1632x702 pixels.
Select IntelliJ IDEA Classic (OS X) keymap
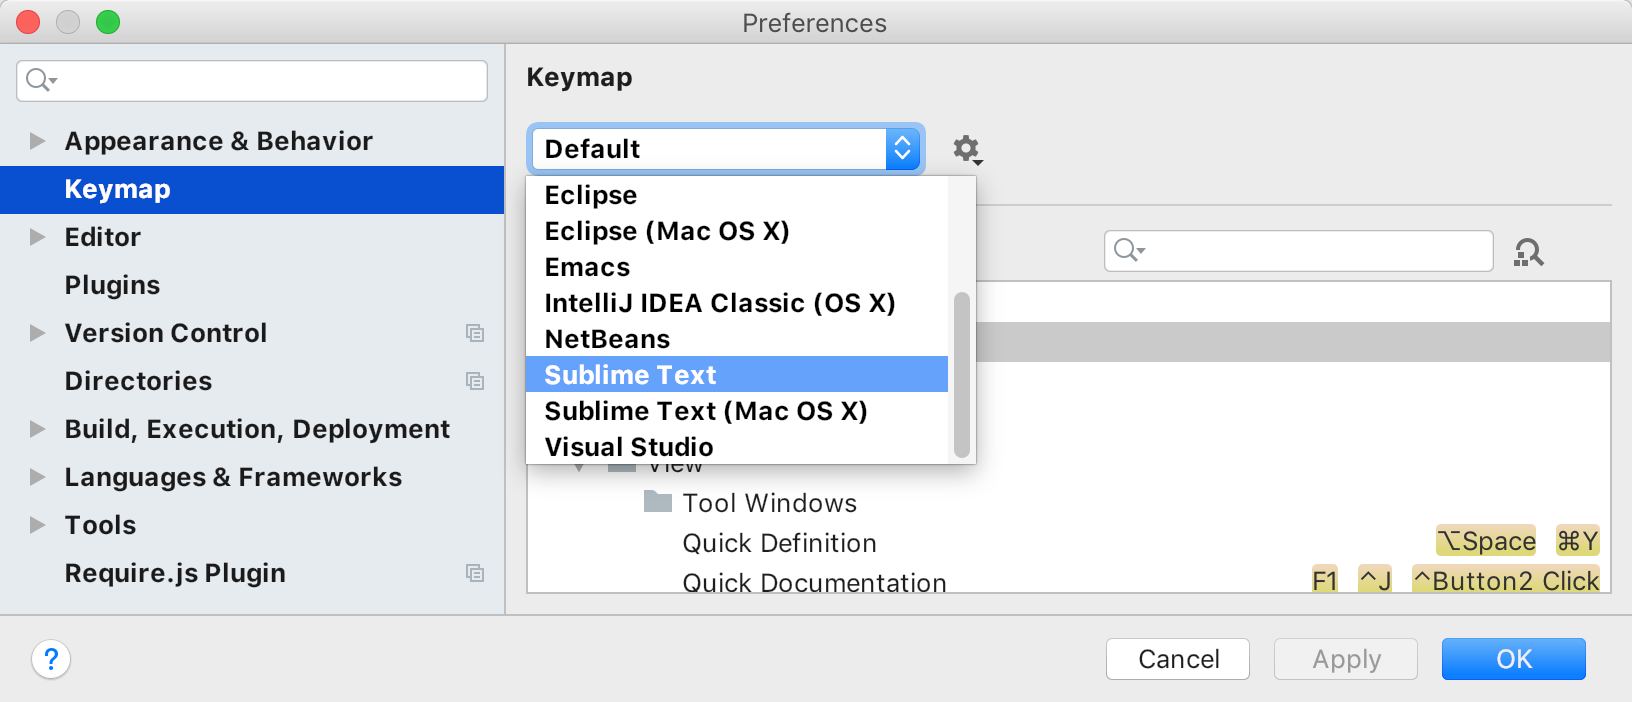click(737, 303)
